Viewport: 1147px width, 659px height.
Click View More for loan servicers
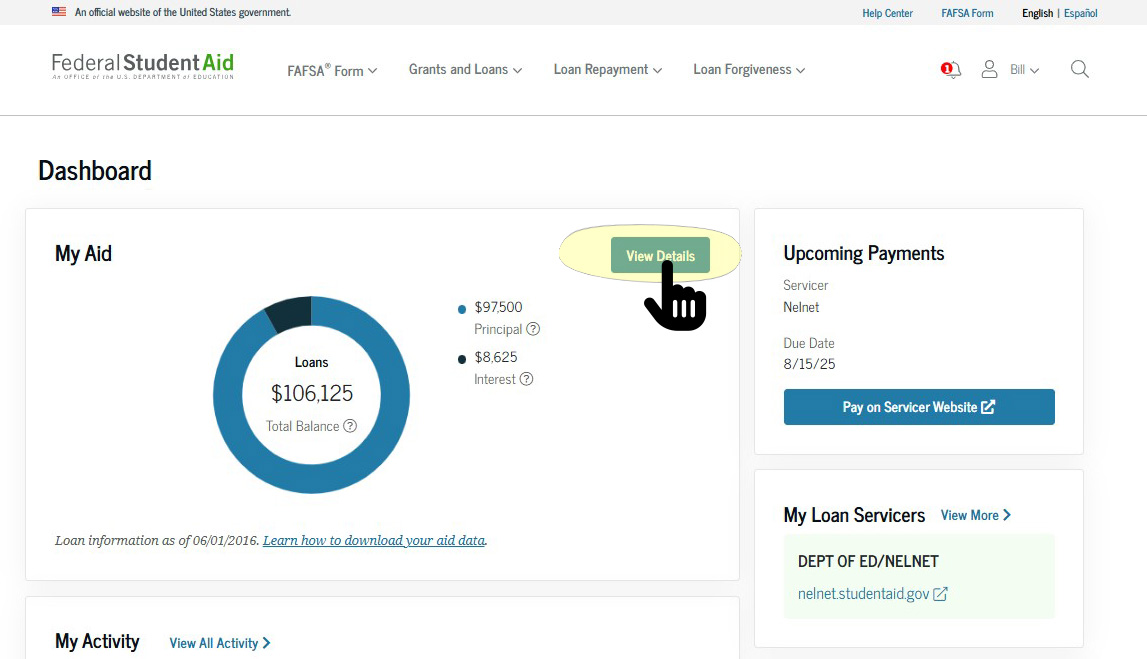(x=975, y=515)
